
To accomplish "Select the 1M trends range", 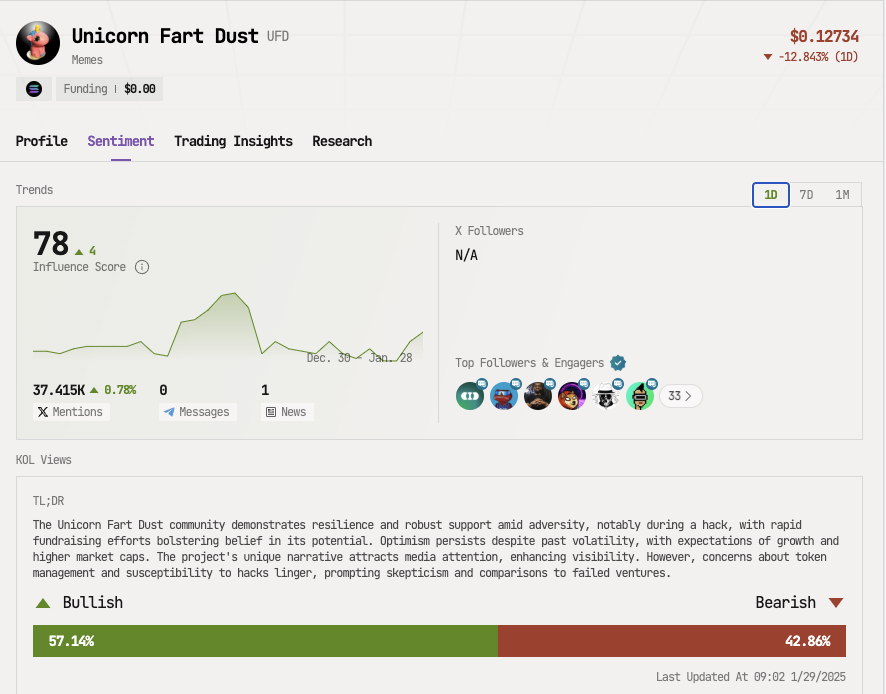I will tap(842, 195).
